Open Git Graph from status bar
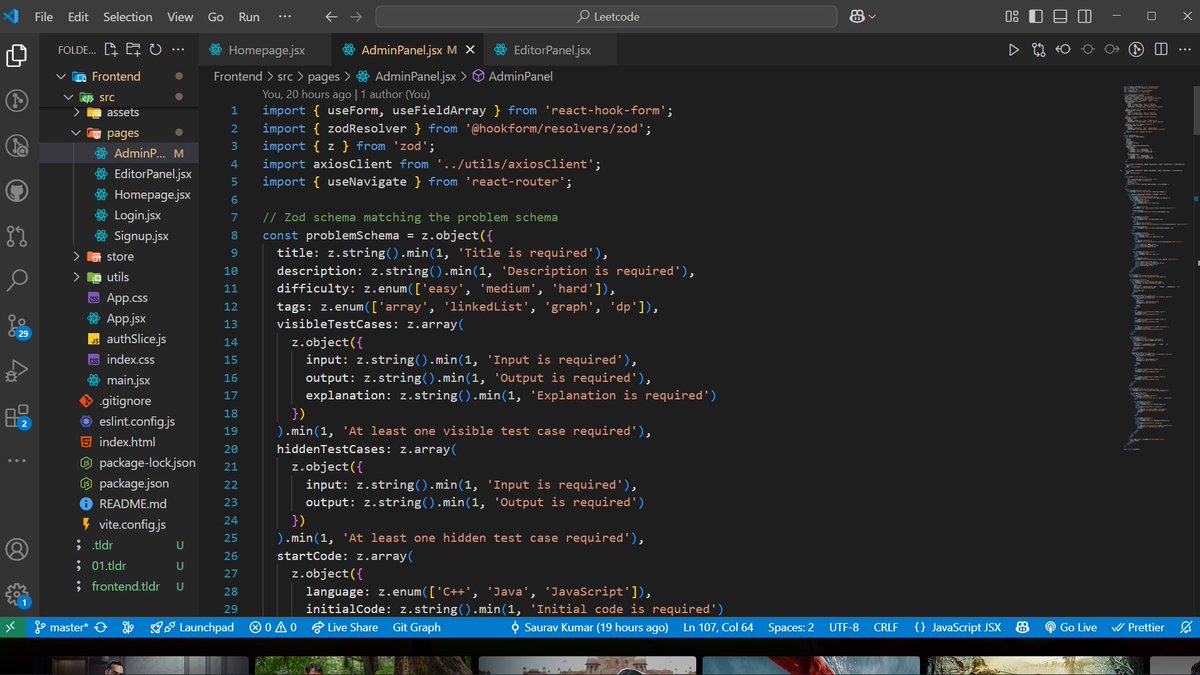The width and height of the screenshot is (1200, 675). (416, 627)
